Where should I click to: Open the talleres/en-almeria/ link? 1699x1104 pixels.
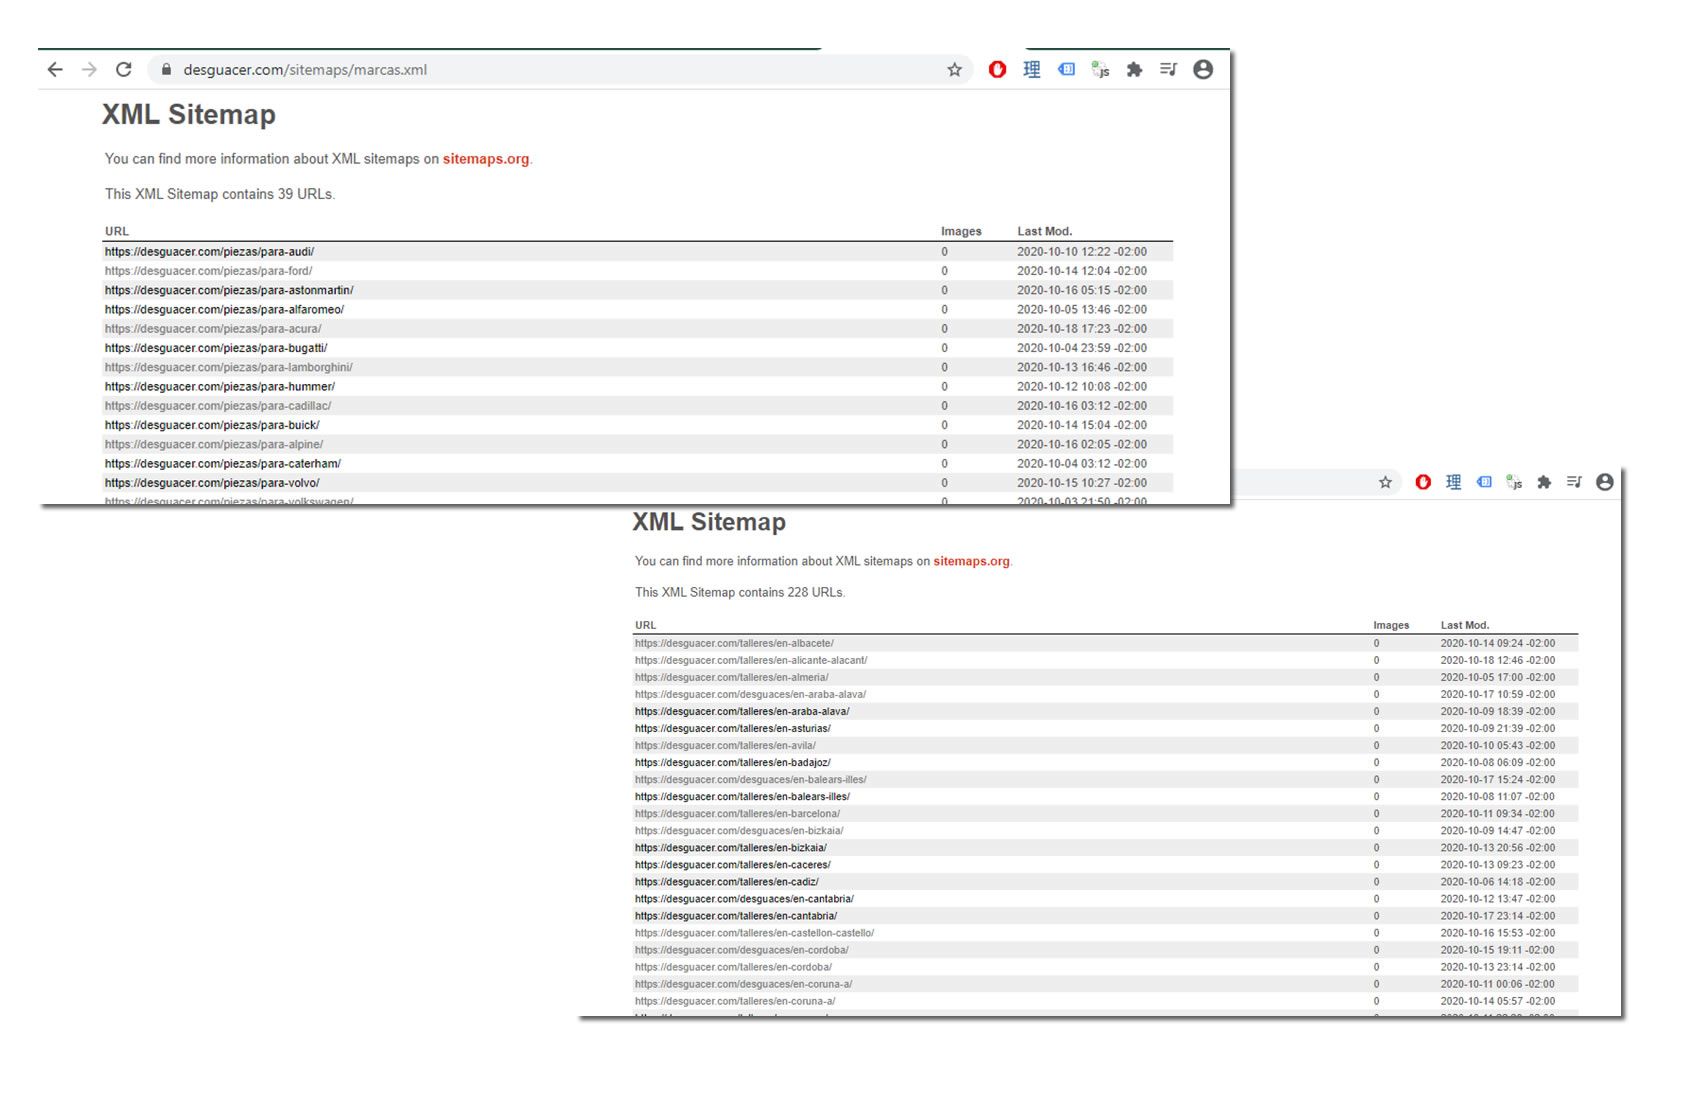coord(731,677)
